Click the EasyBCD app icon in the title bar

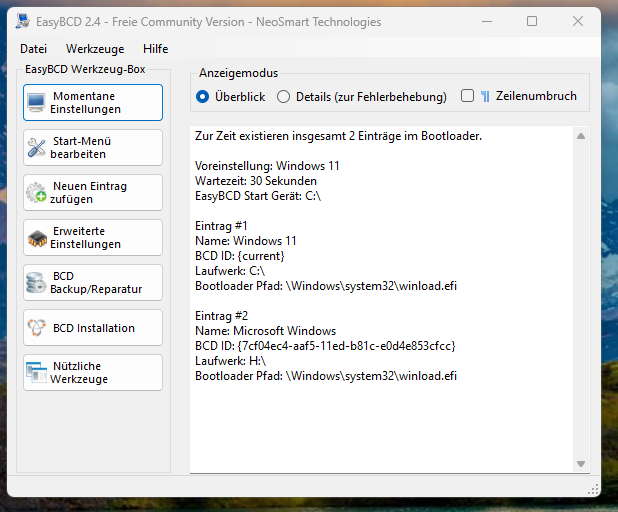(x=23, y=21)
